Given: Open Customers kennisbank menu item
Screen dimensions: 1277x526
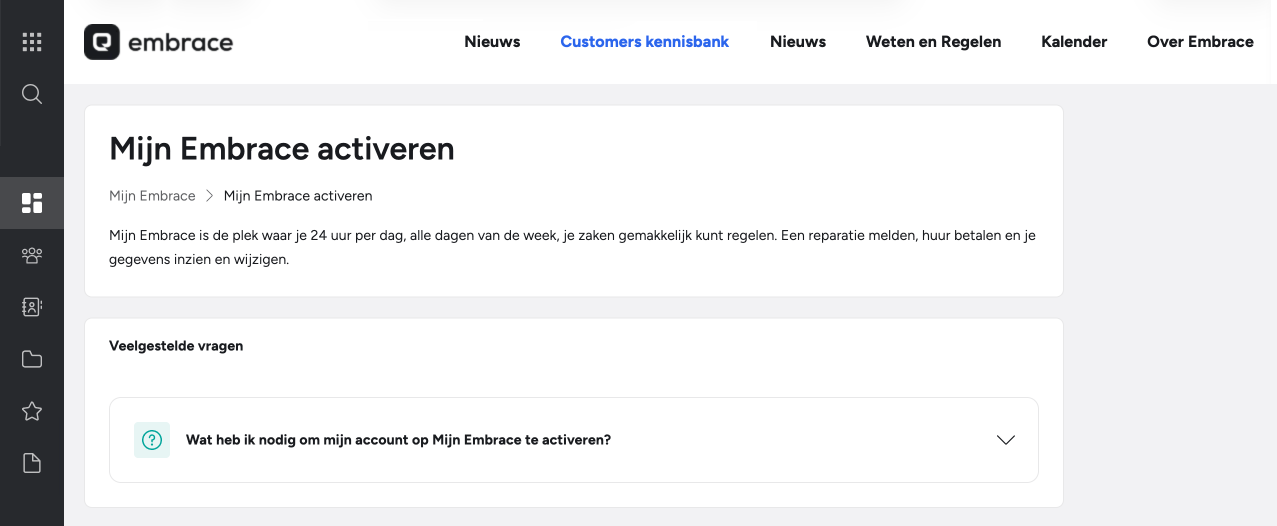Looking at the screenshot, I should [x=645, y=42].
